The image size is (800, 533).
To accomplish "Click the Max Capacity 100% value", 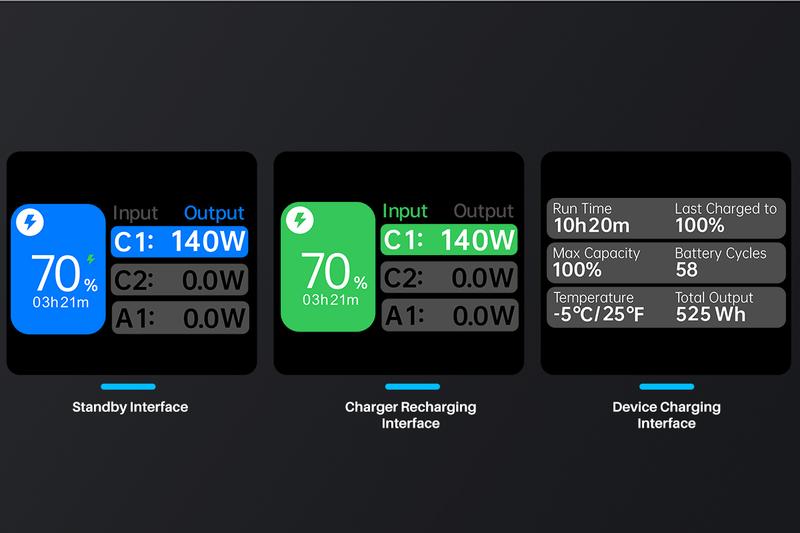I will (x=577, y=270).
